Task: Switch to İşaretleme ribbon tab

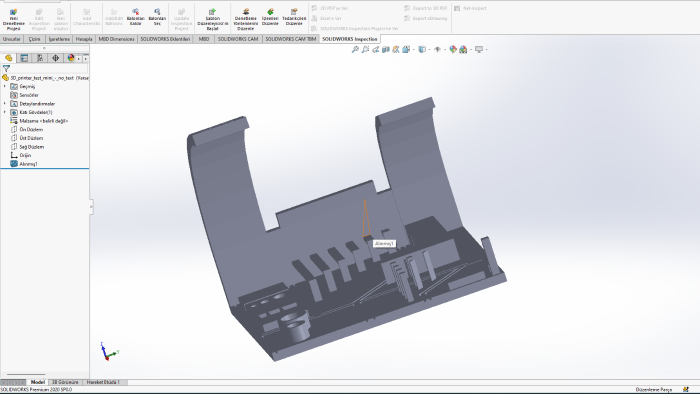Action: (59, 39)
